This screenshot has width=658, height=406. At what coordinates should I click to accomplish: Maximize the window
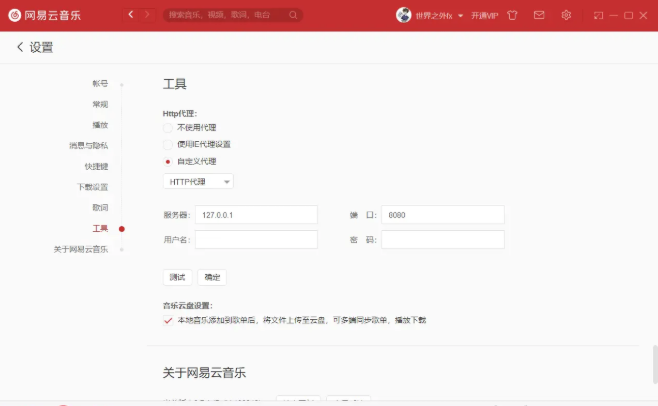click(628, 16)
